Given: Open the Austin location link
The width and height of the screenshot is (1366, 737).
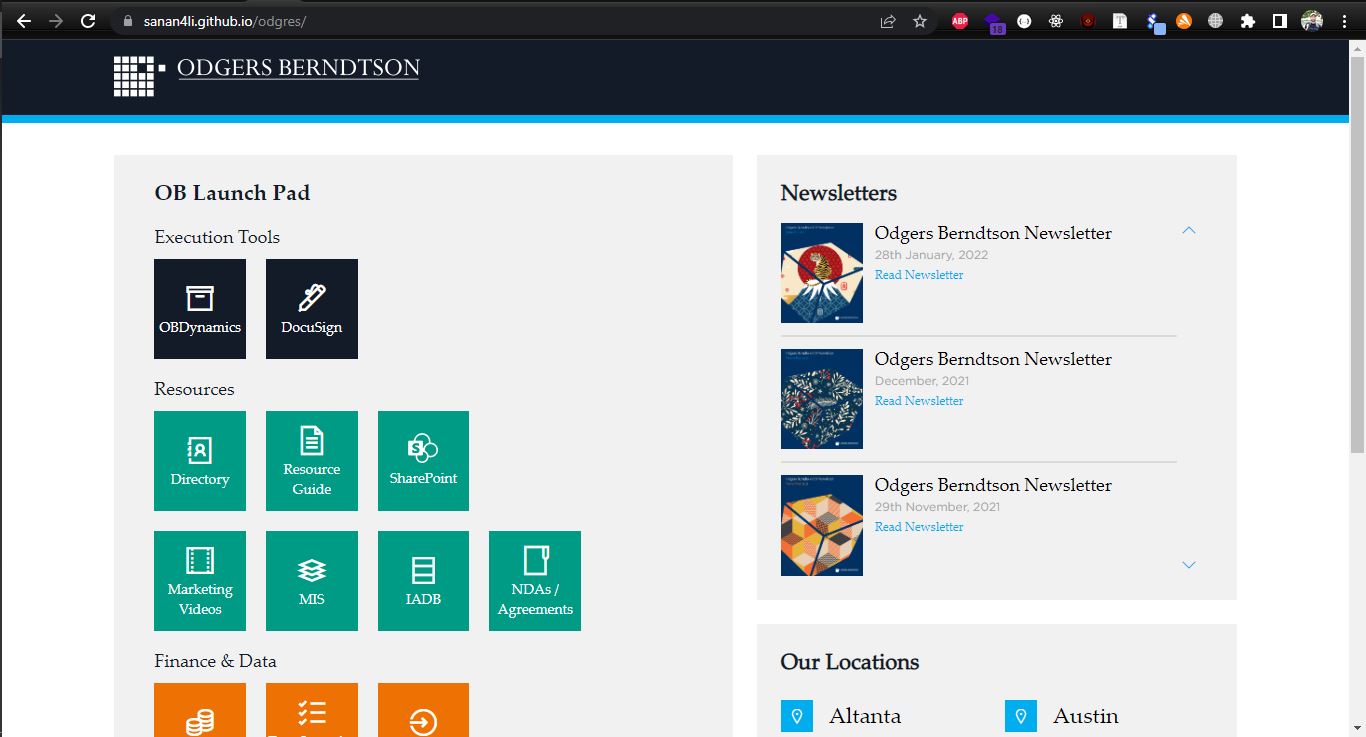Looking at the screenshot, I should pyautogui.click(x=1086, y=716).
